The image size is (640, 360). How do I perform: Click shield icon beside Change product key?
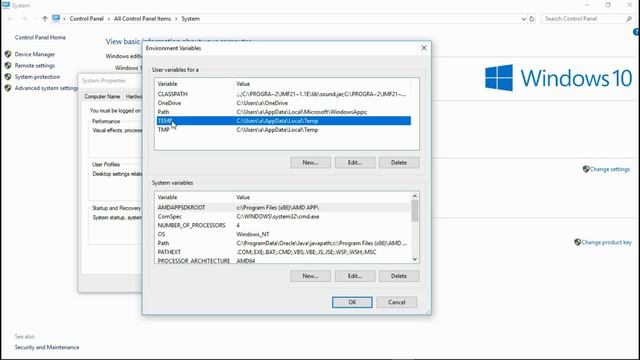tap(577, 242)
